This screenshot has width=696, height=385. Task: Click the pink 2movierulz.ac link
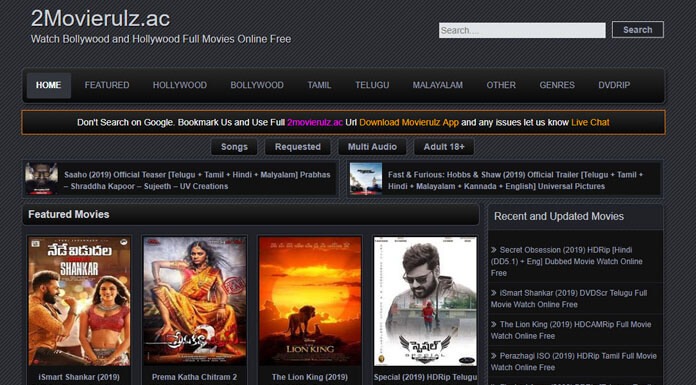click(x=315, y=123)
